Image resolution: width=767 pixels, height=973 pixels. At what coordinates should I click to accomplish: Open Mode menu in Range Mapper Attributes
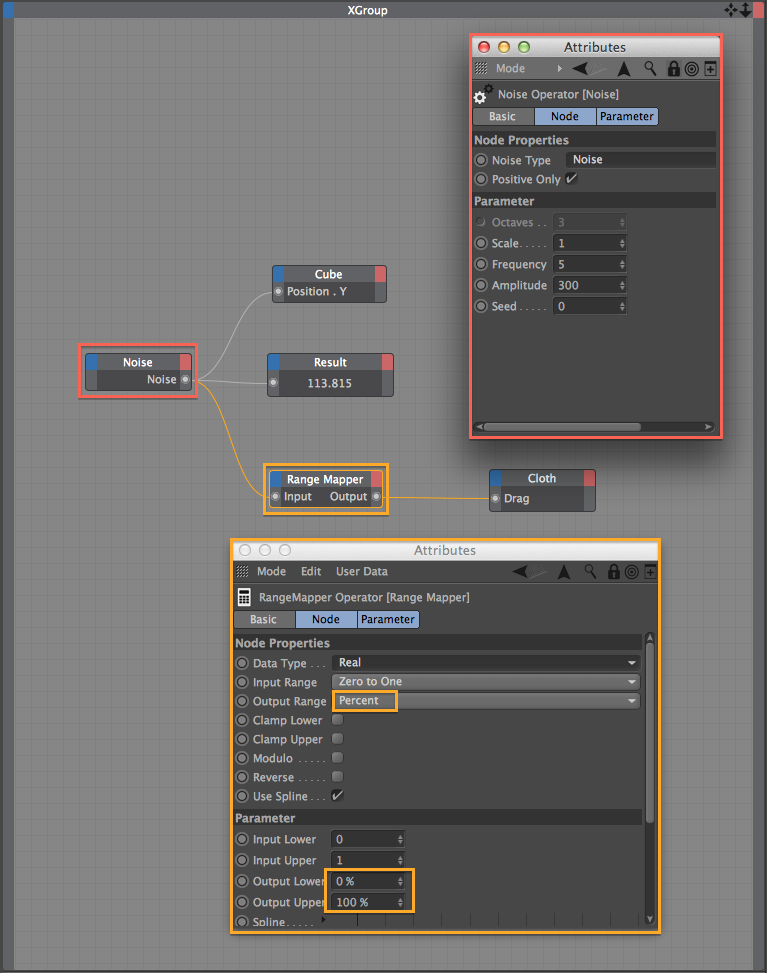[271, 572]
